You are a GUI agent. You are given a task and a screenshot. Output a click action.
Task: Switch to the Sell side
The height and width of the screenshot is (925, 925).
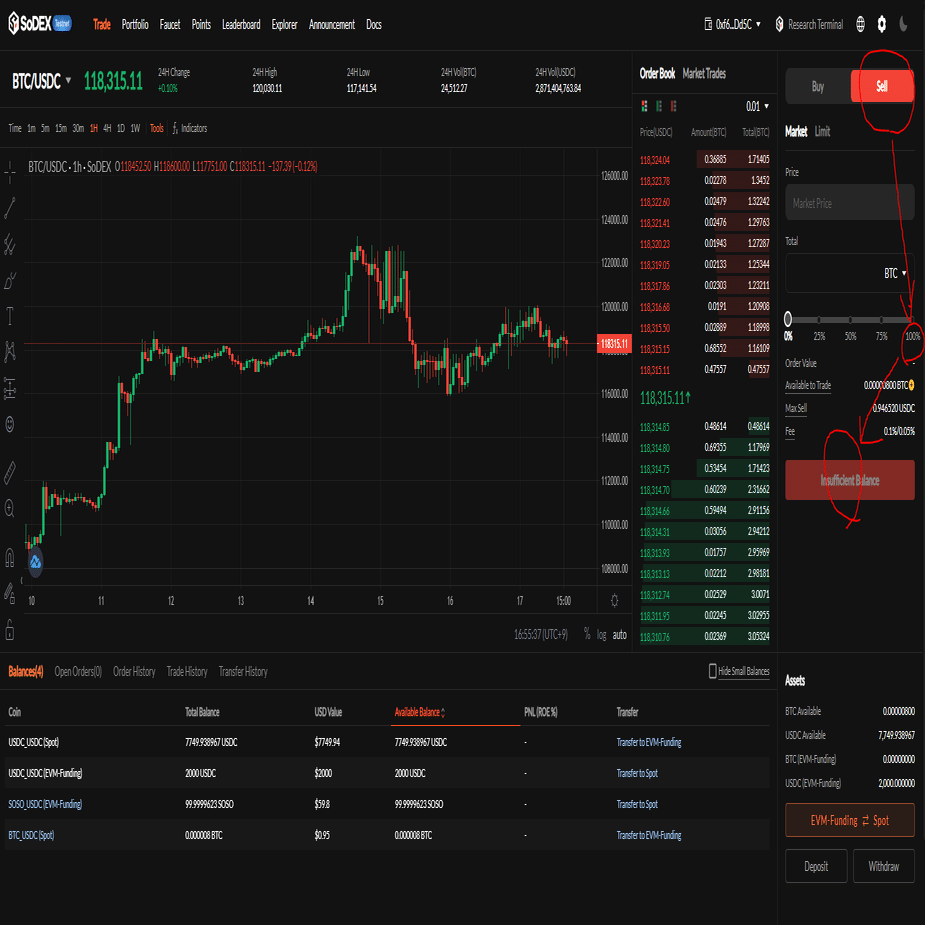[x=882, y=86]
